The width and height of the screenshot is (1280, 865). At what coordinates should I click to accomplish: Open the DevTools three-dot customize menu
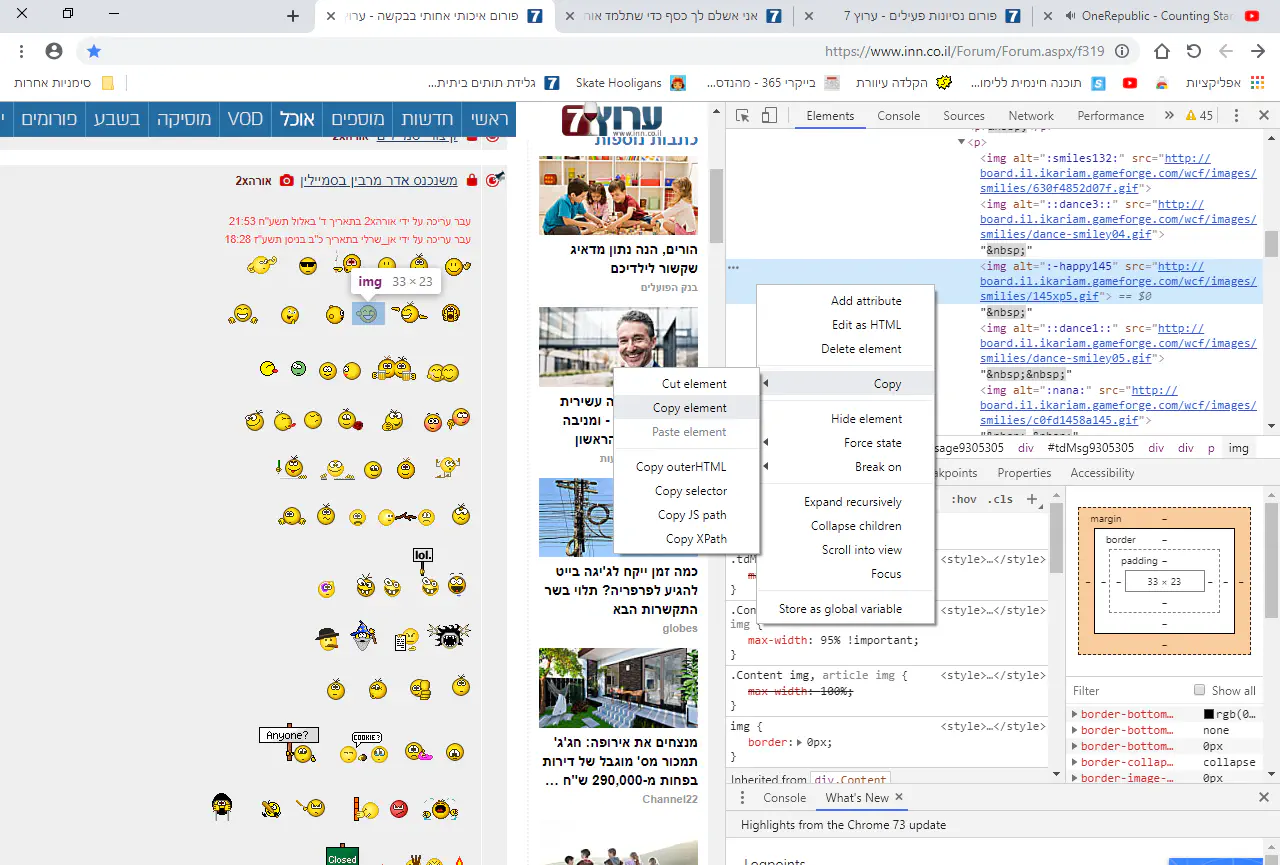[x=1236, y=116]
